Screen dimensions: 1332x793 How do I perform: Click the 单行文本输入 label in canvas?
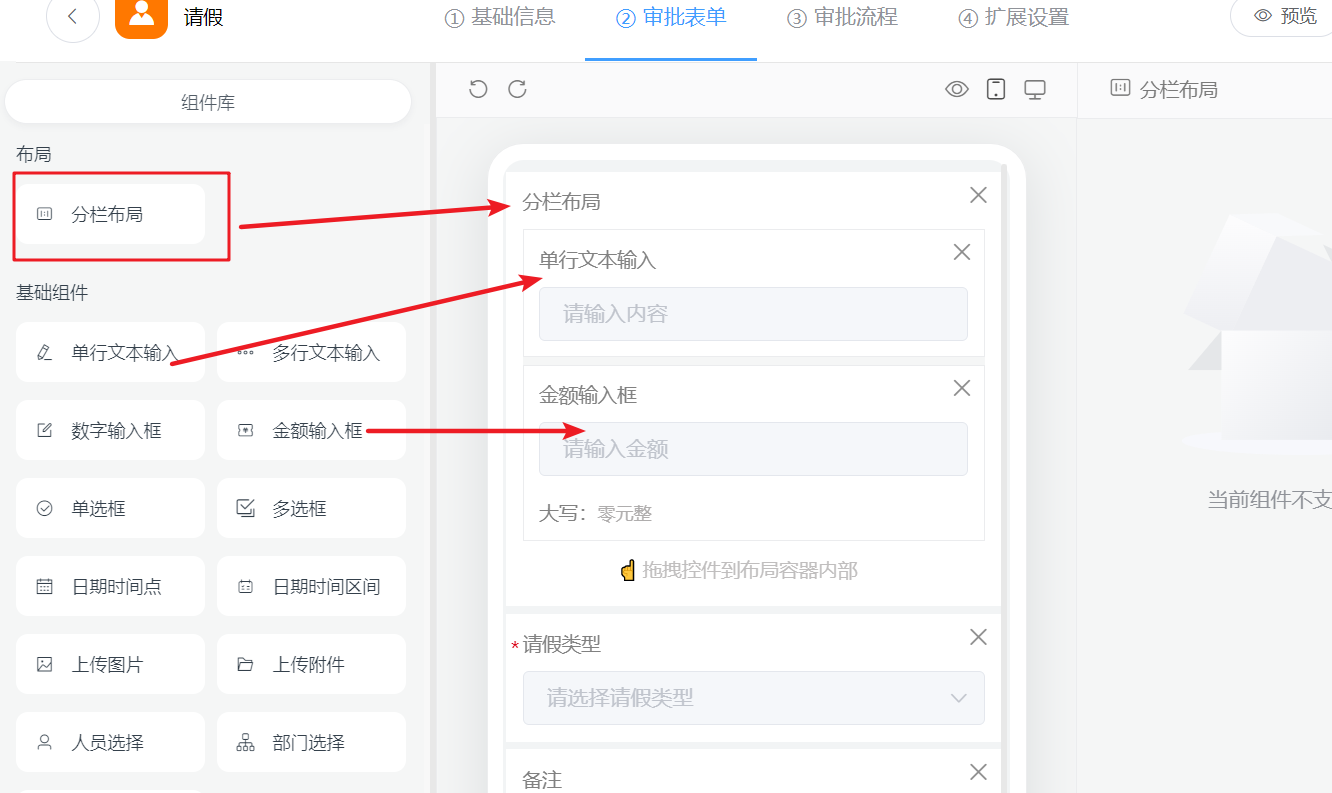pos(597,260)
